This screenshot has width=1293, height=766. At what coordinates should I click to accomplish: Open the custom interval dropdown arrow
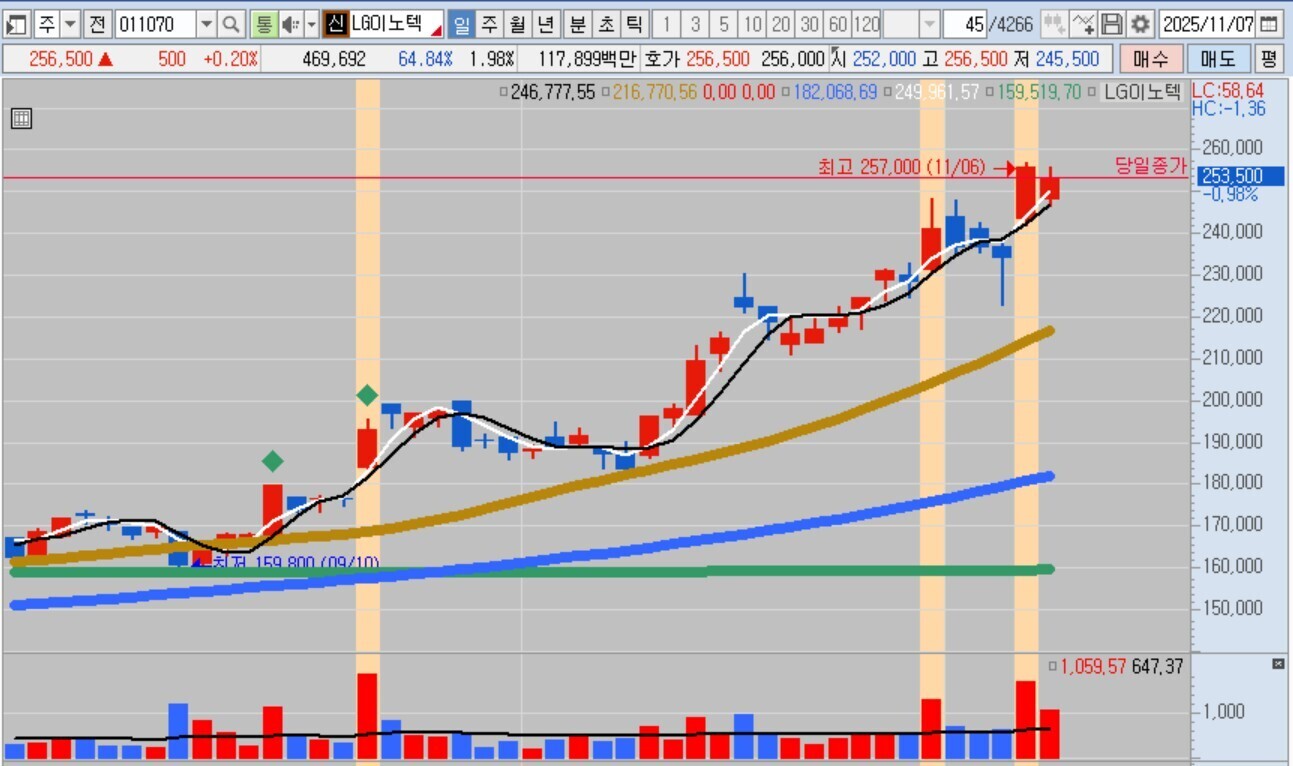pos(929,23)
